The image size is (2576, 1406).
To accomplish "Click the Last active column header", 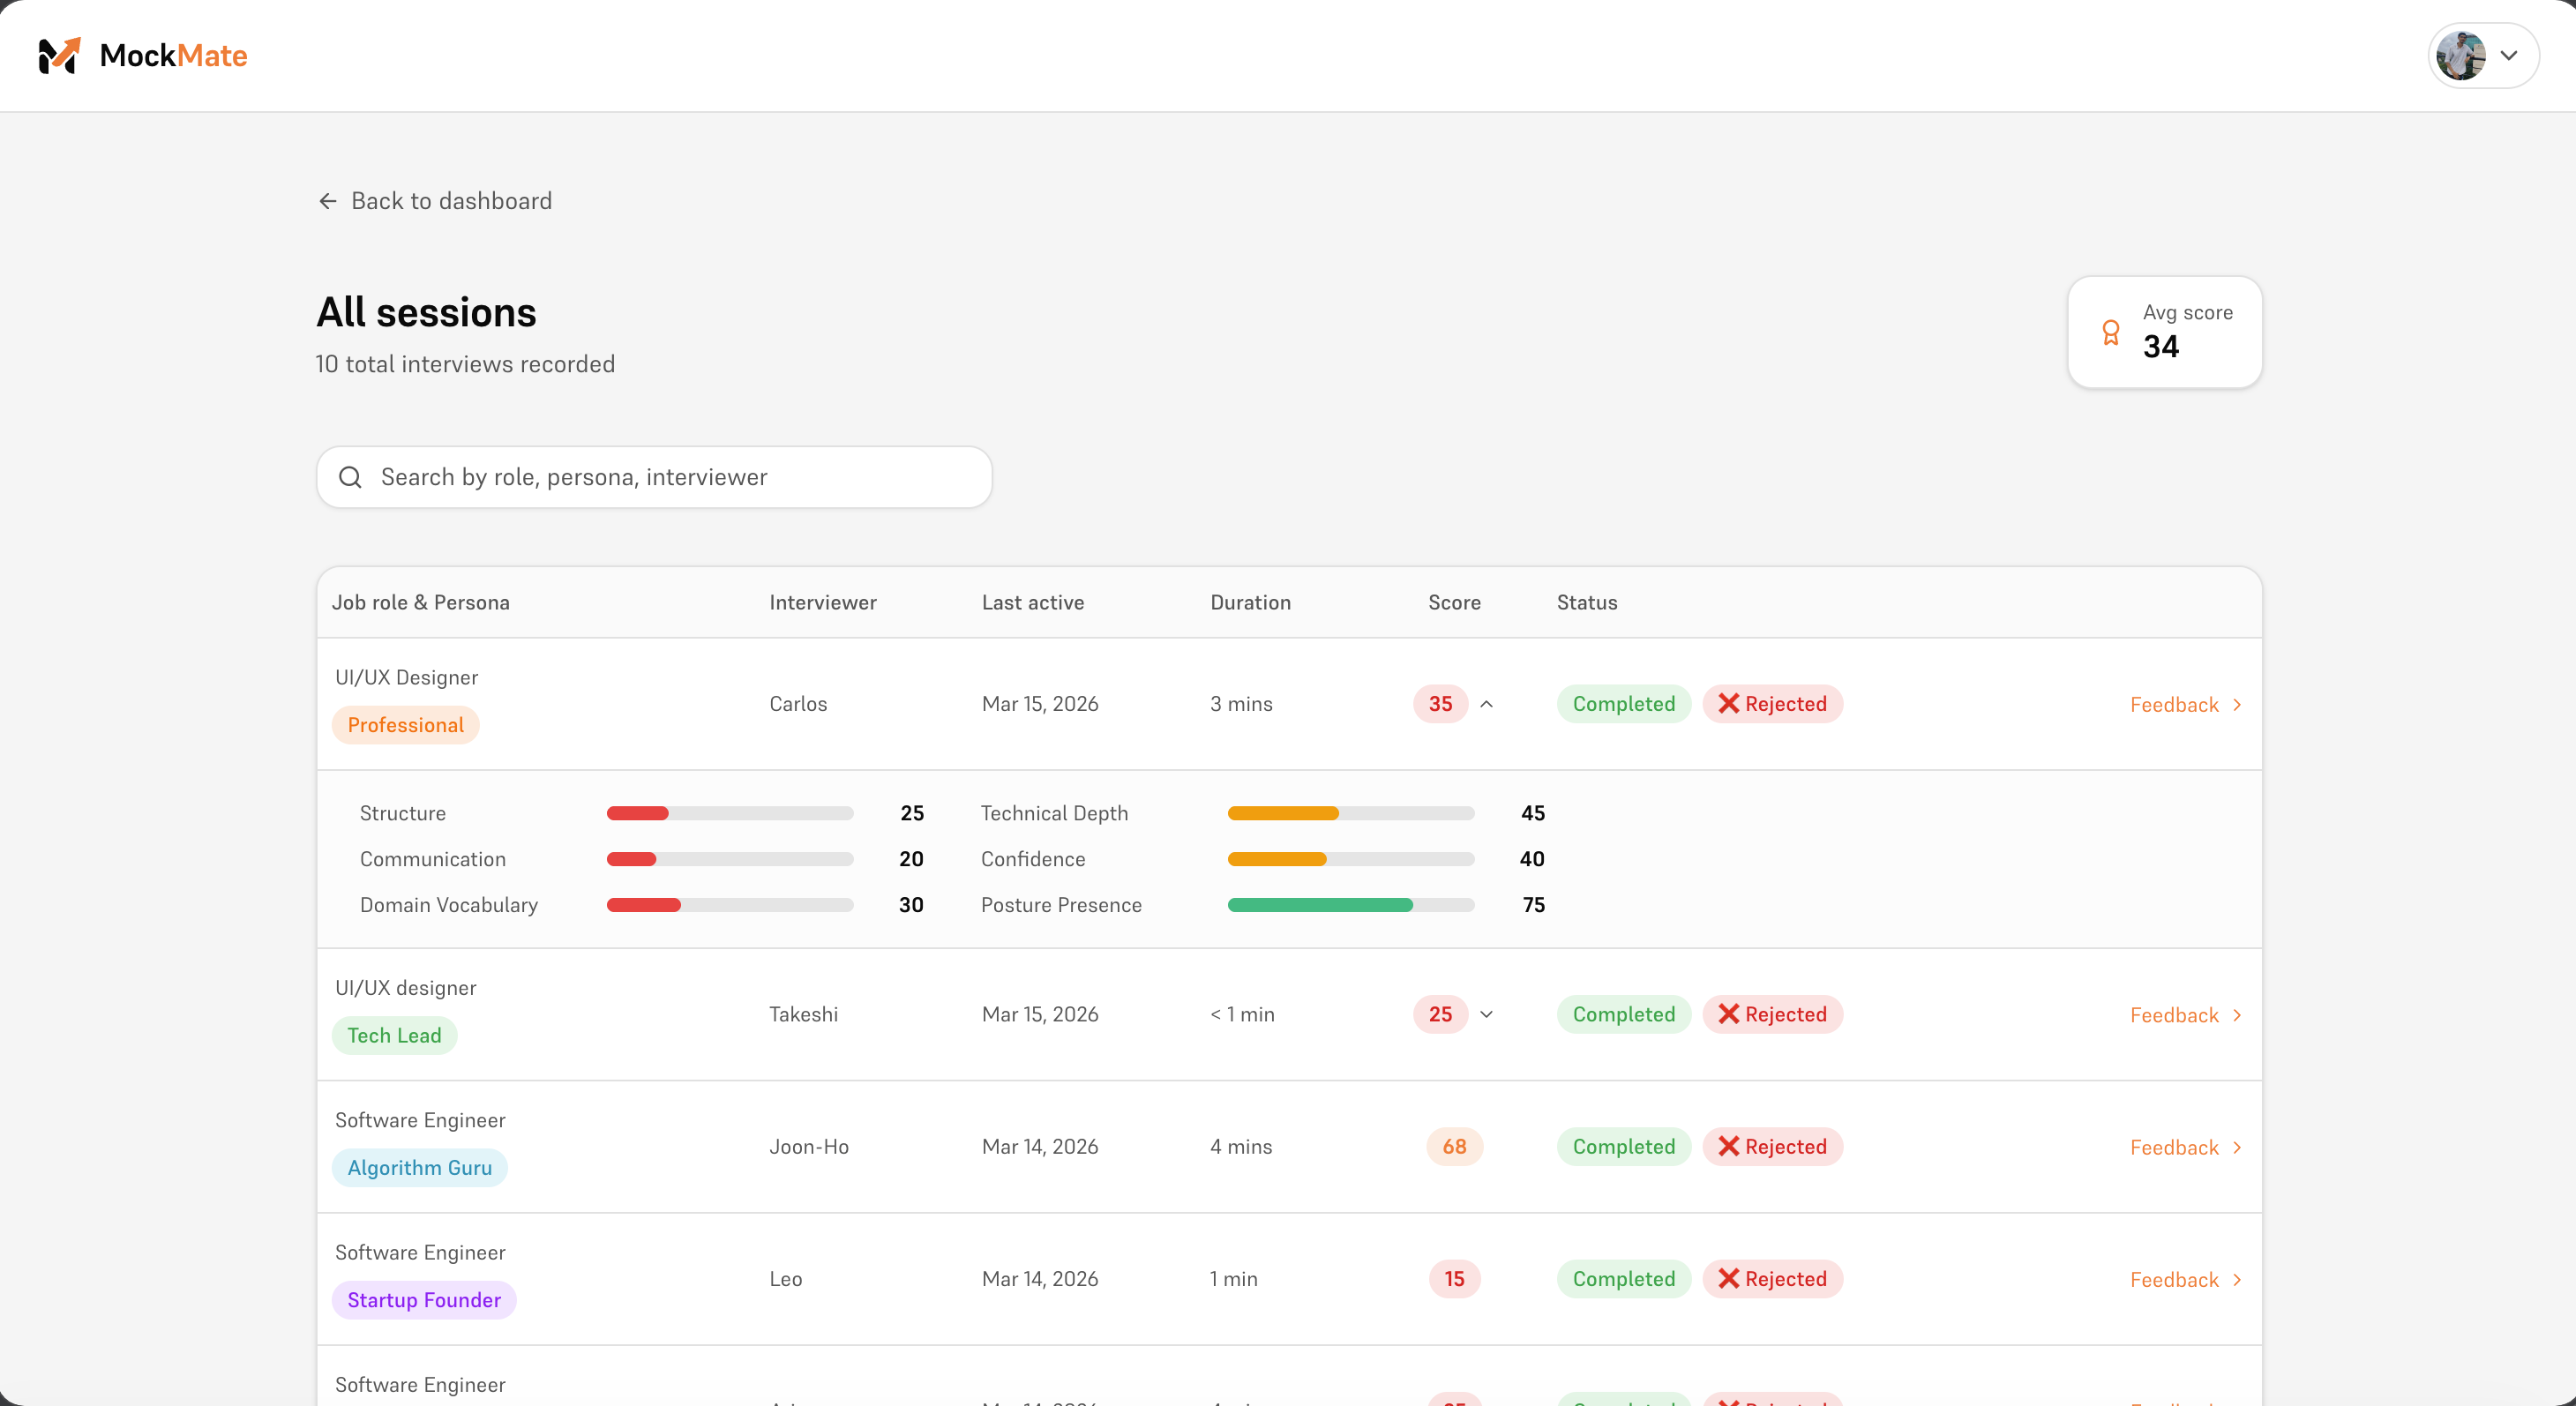I will pyautogui.click(x=1032, y=602).
